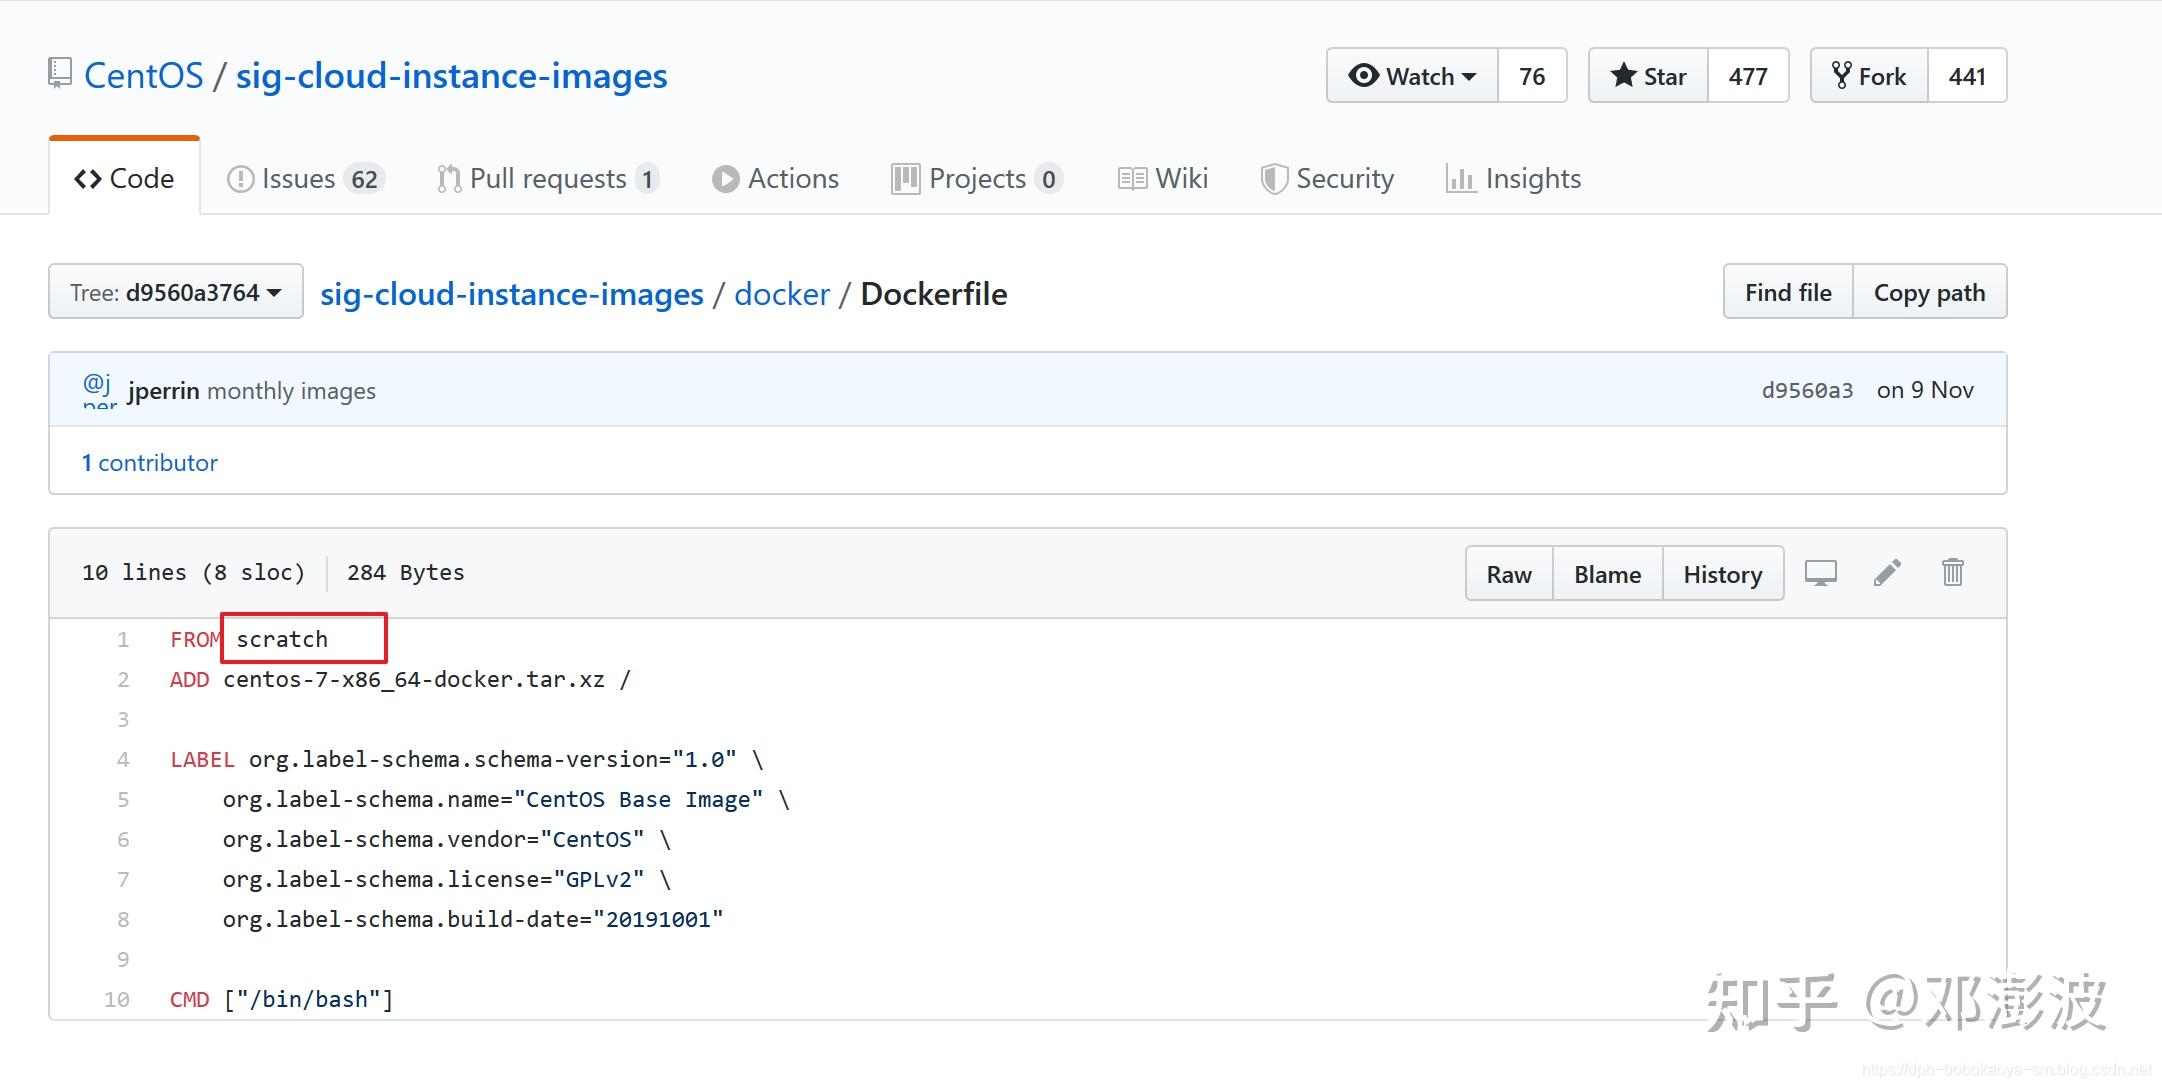Click the Watch eye icon
The height and width of the screenshot is (1088, 2162).
tap(1362, 75)
